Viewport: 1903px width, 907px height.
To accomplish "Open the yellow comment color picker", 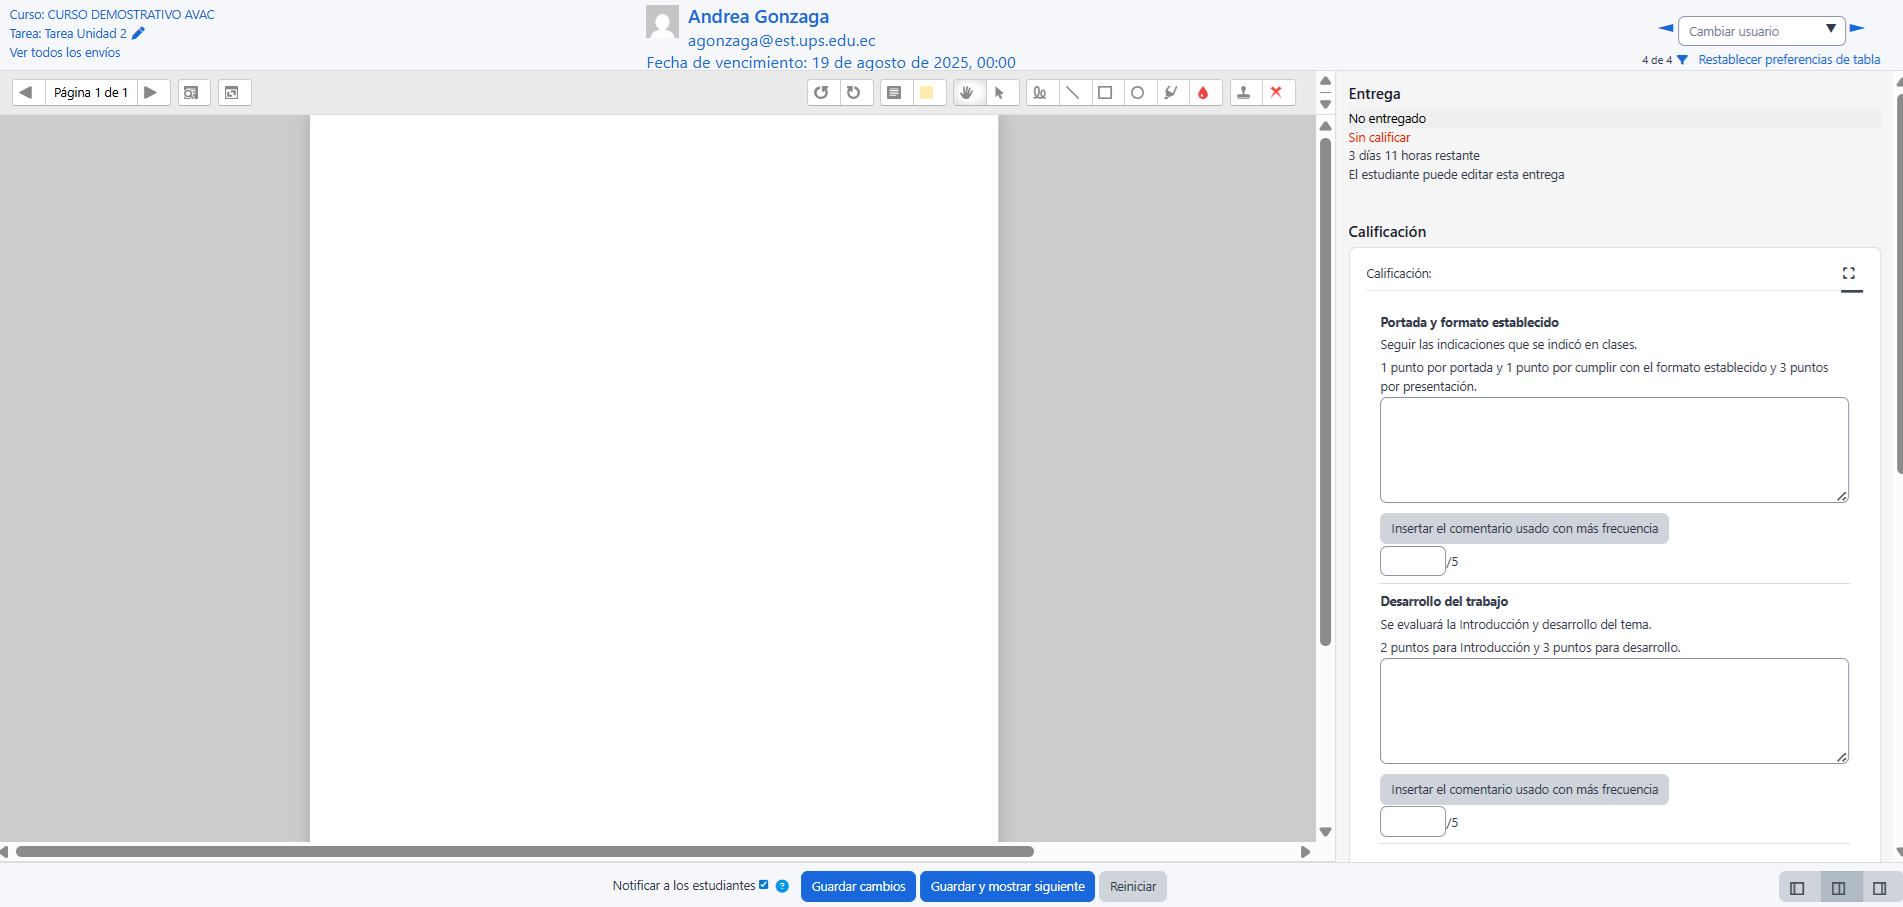I will click(927, 93).
